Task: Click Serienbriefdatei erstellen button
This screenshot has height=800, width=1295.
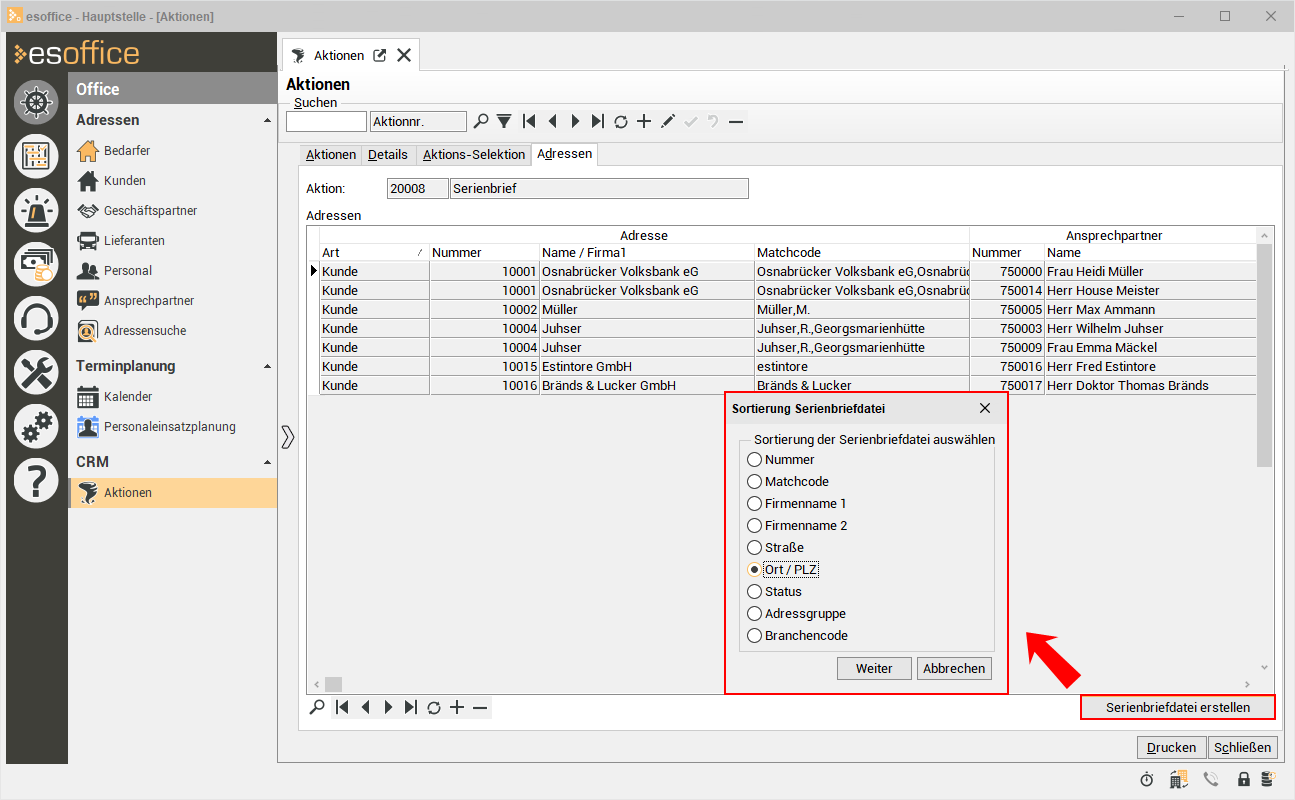Action: [x=1178, y=707]
